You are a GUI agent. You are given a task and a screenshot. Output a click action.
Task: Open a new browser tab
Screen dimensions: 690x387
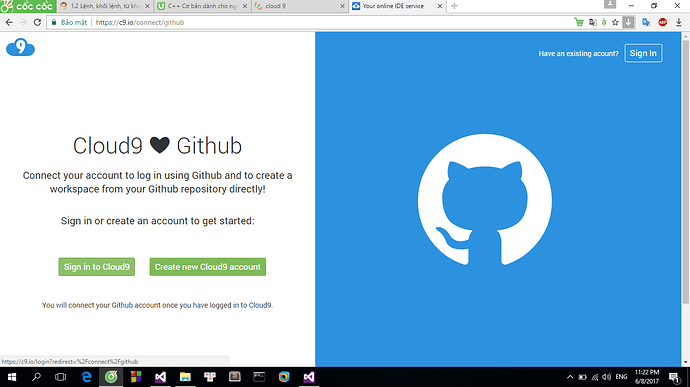click(455, 6)
